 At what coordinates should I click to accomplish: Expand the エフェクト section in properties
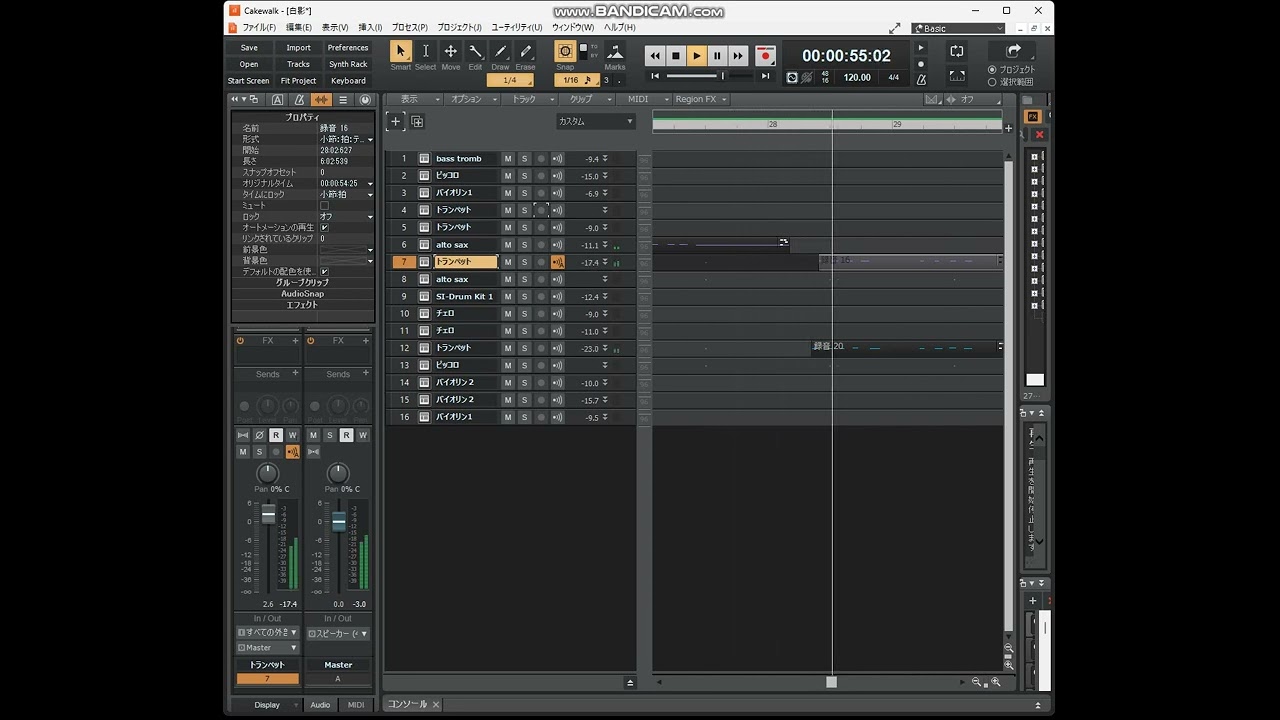(x=302, y=305)
